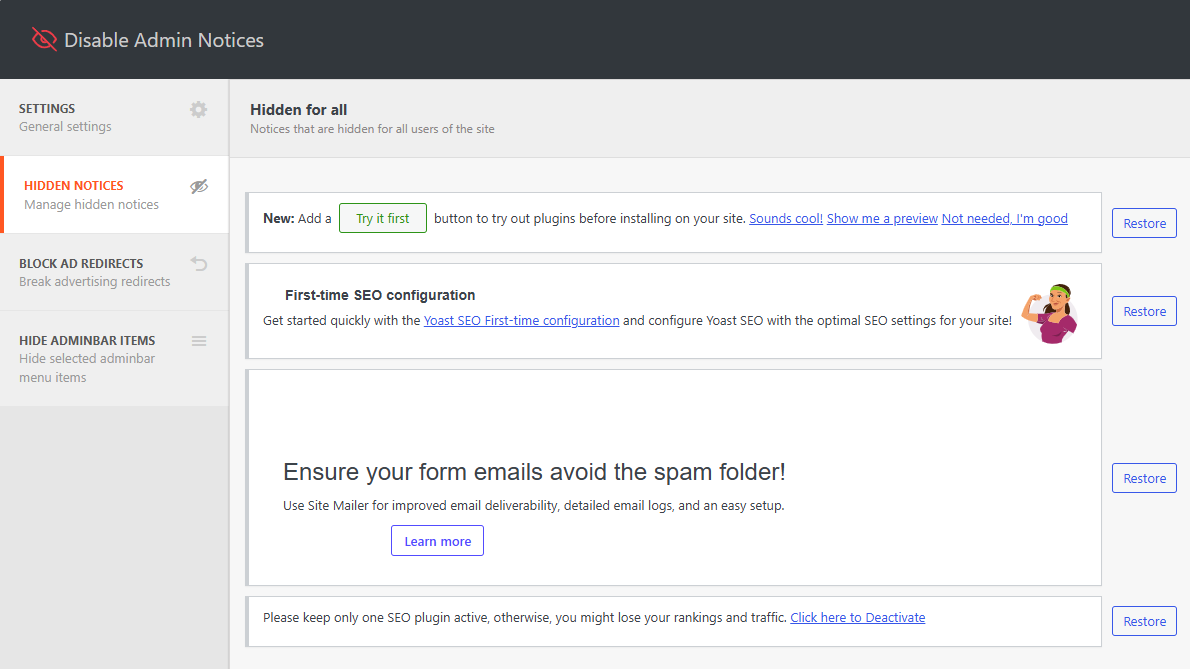Open the Block Ad Redirects section
Image resolution: width=1190 pixels, height=669 pixels.
pyautogui.click(x=94, y=272)
